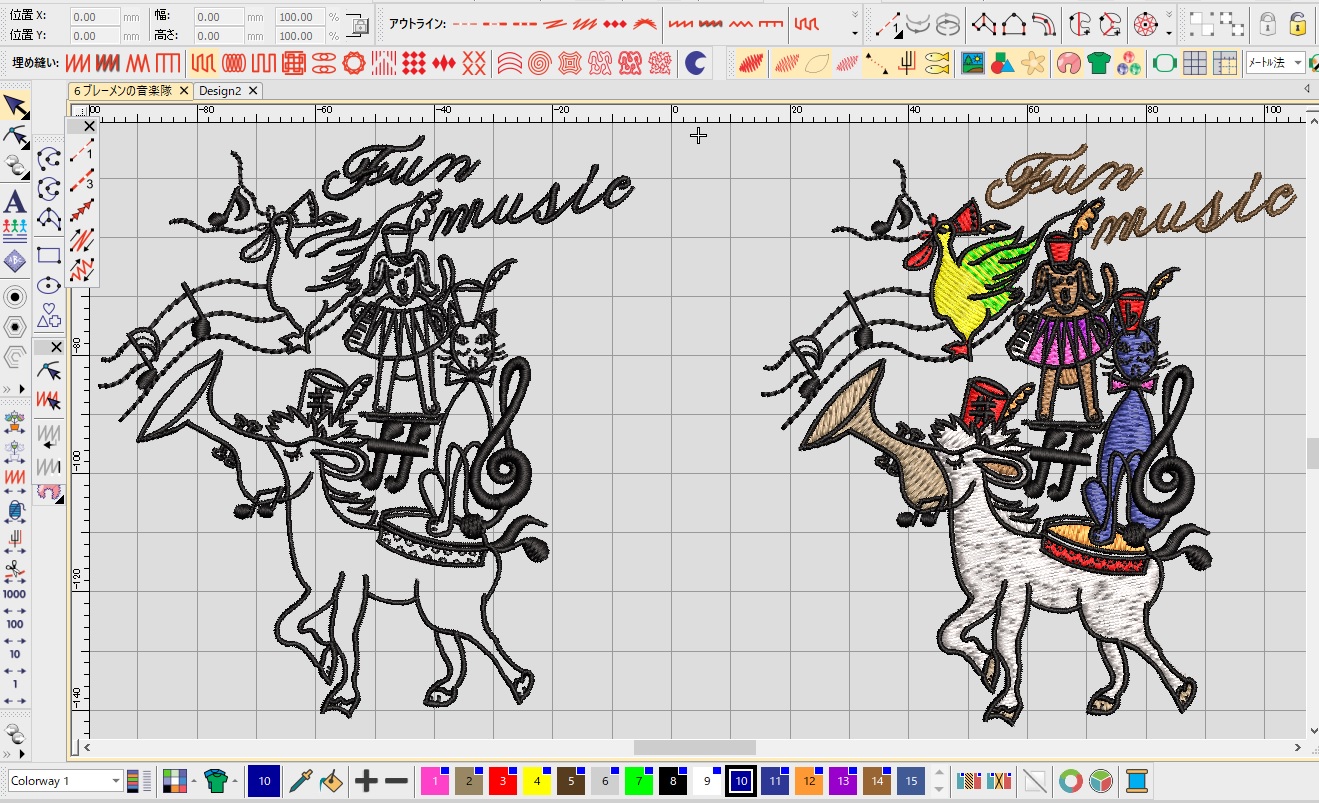Screen dimensions: 1319x803
Task: Toggle the leaf outline view icon
Action: 817,64
